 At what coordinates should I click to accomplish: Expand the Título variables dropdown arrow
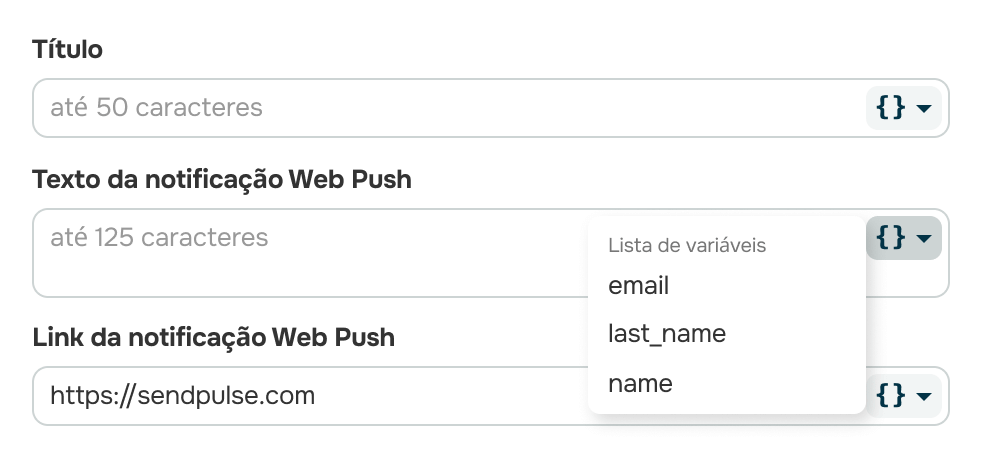coord(924,108)
